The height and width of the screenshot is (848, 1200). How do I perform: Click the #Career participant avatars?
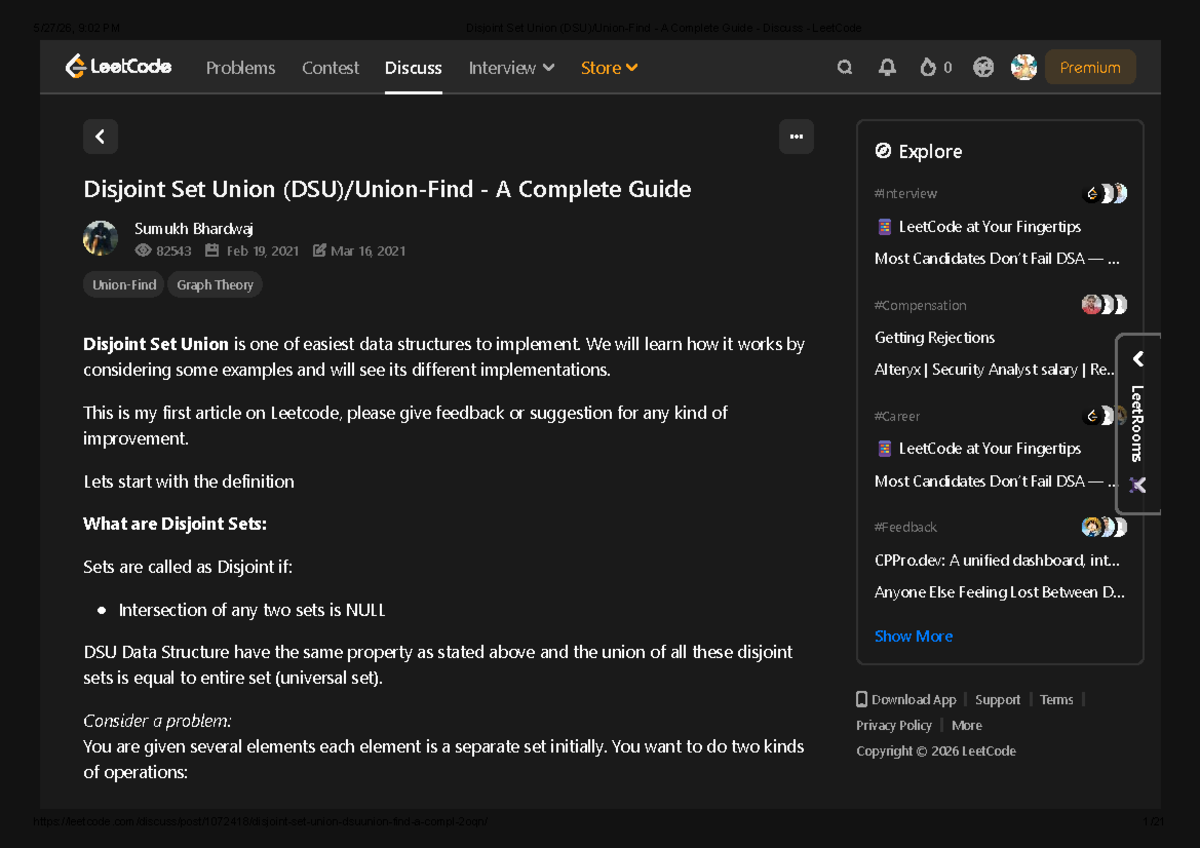[x=1106, y=416]
